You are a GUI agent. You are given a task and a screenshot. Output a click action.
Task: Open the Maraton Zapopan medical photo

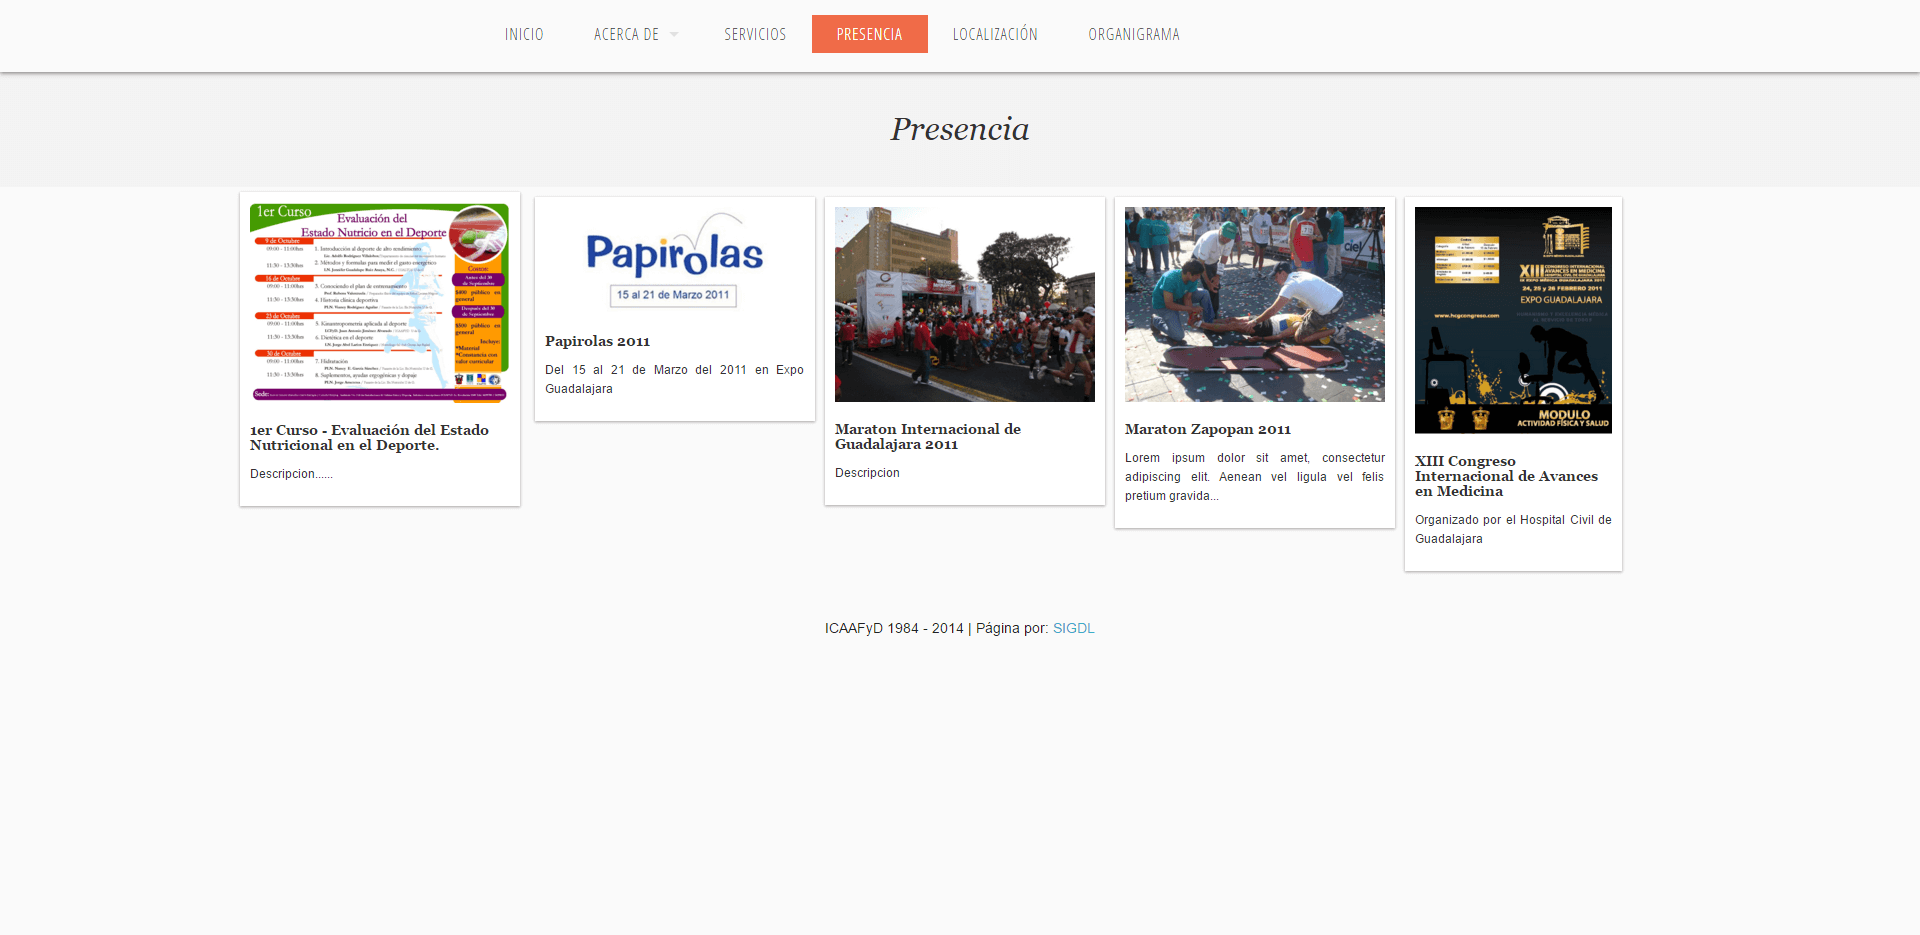tap(1254, 304)
